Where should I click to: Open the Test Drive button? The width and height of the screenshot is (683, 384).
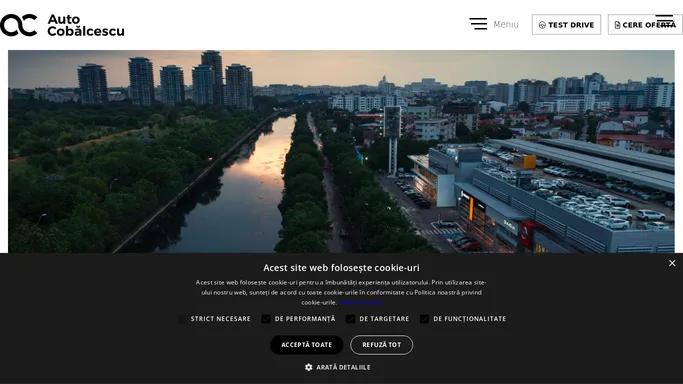[x=566, y=25]
